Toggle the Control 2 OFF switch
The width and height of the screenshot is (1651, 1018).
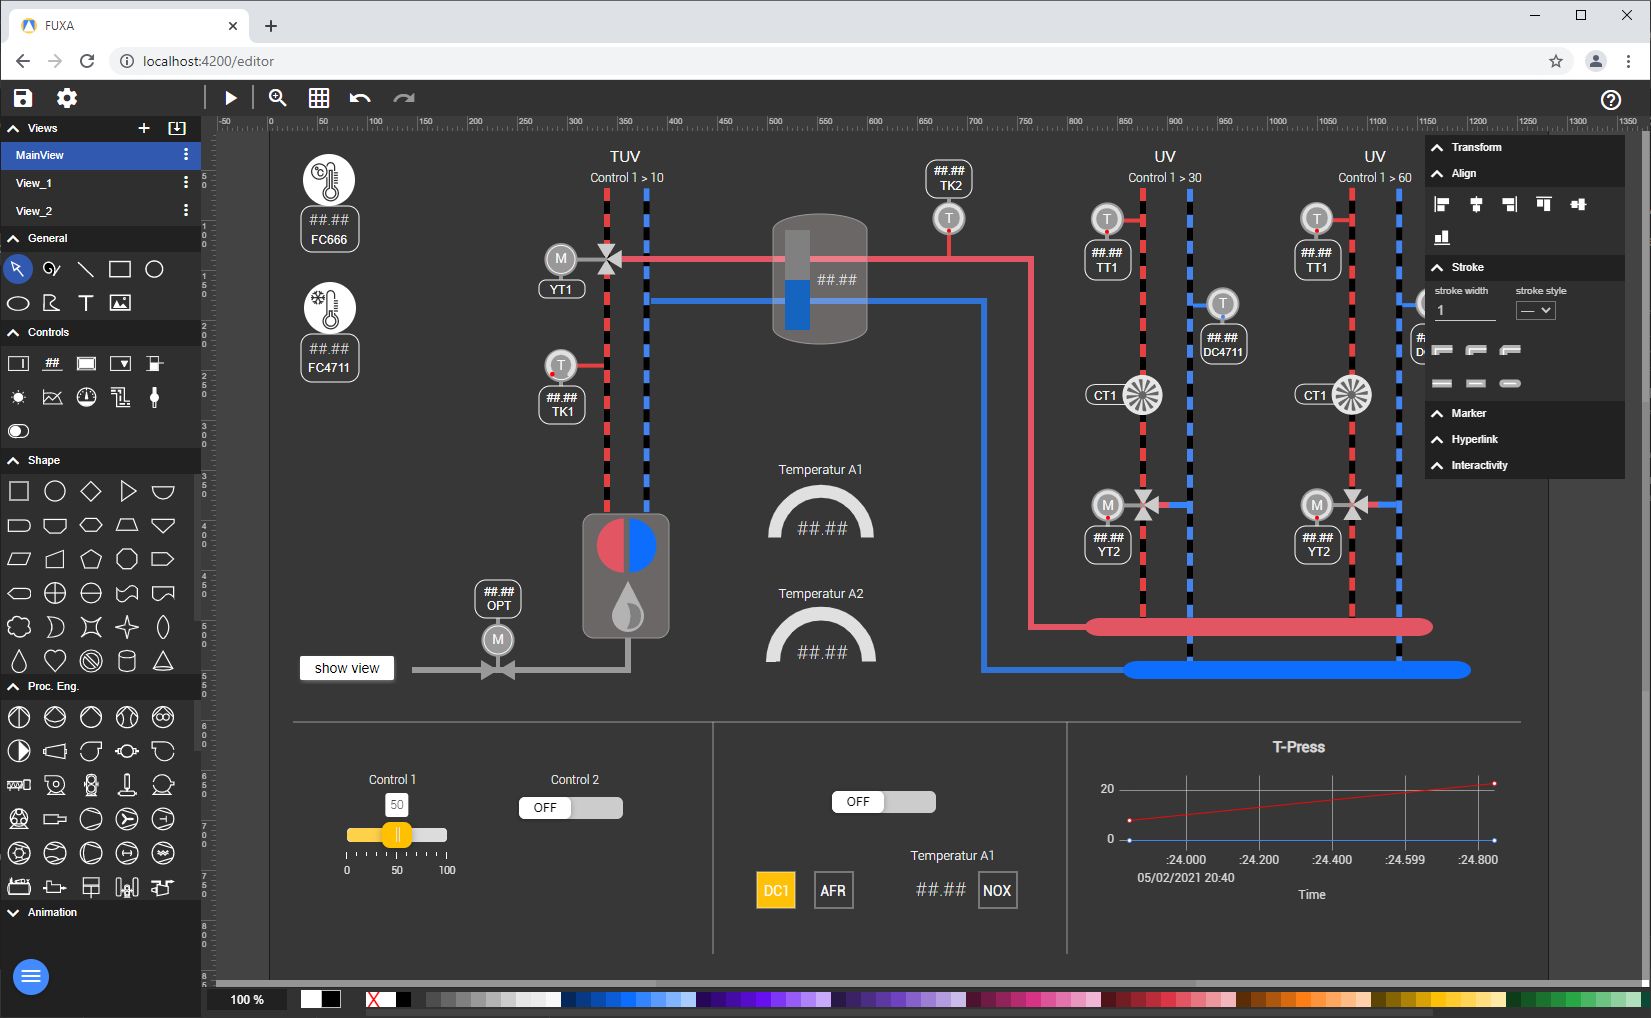coord(570,807)
